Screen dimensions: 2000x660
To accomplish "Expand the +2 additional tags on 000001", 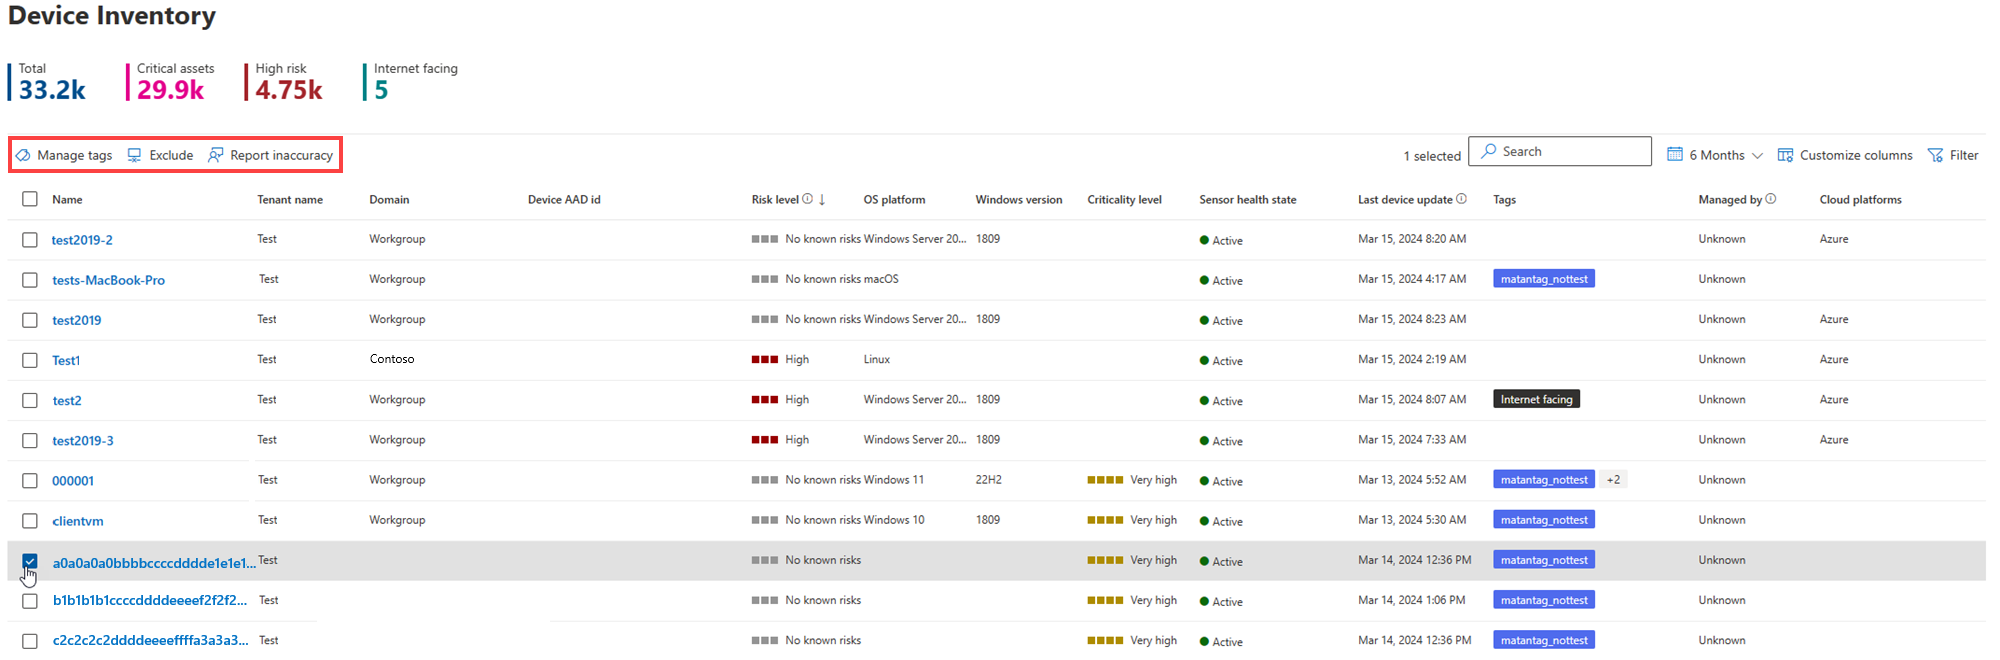I will pyautogui.click(x=1613, y=480).
